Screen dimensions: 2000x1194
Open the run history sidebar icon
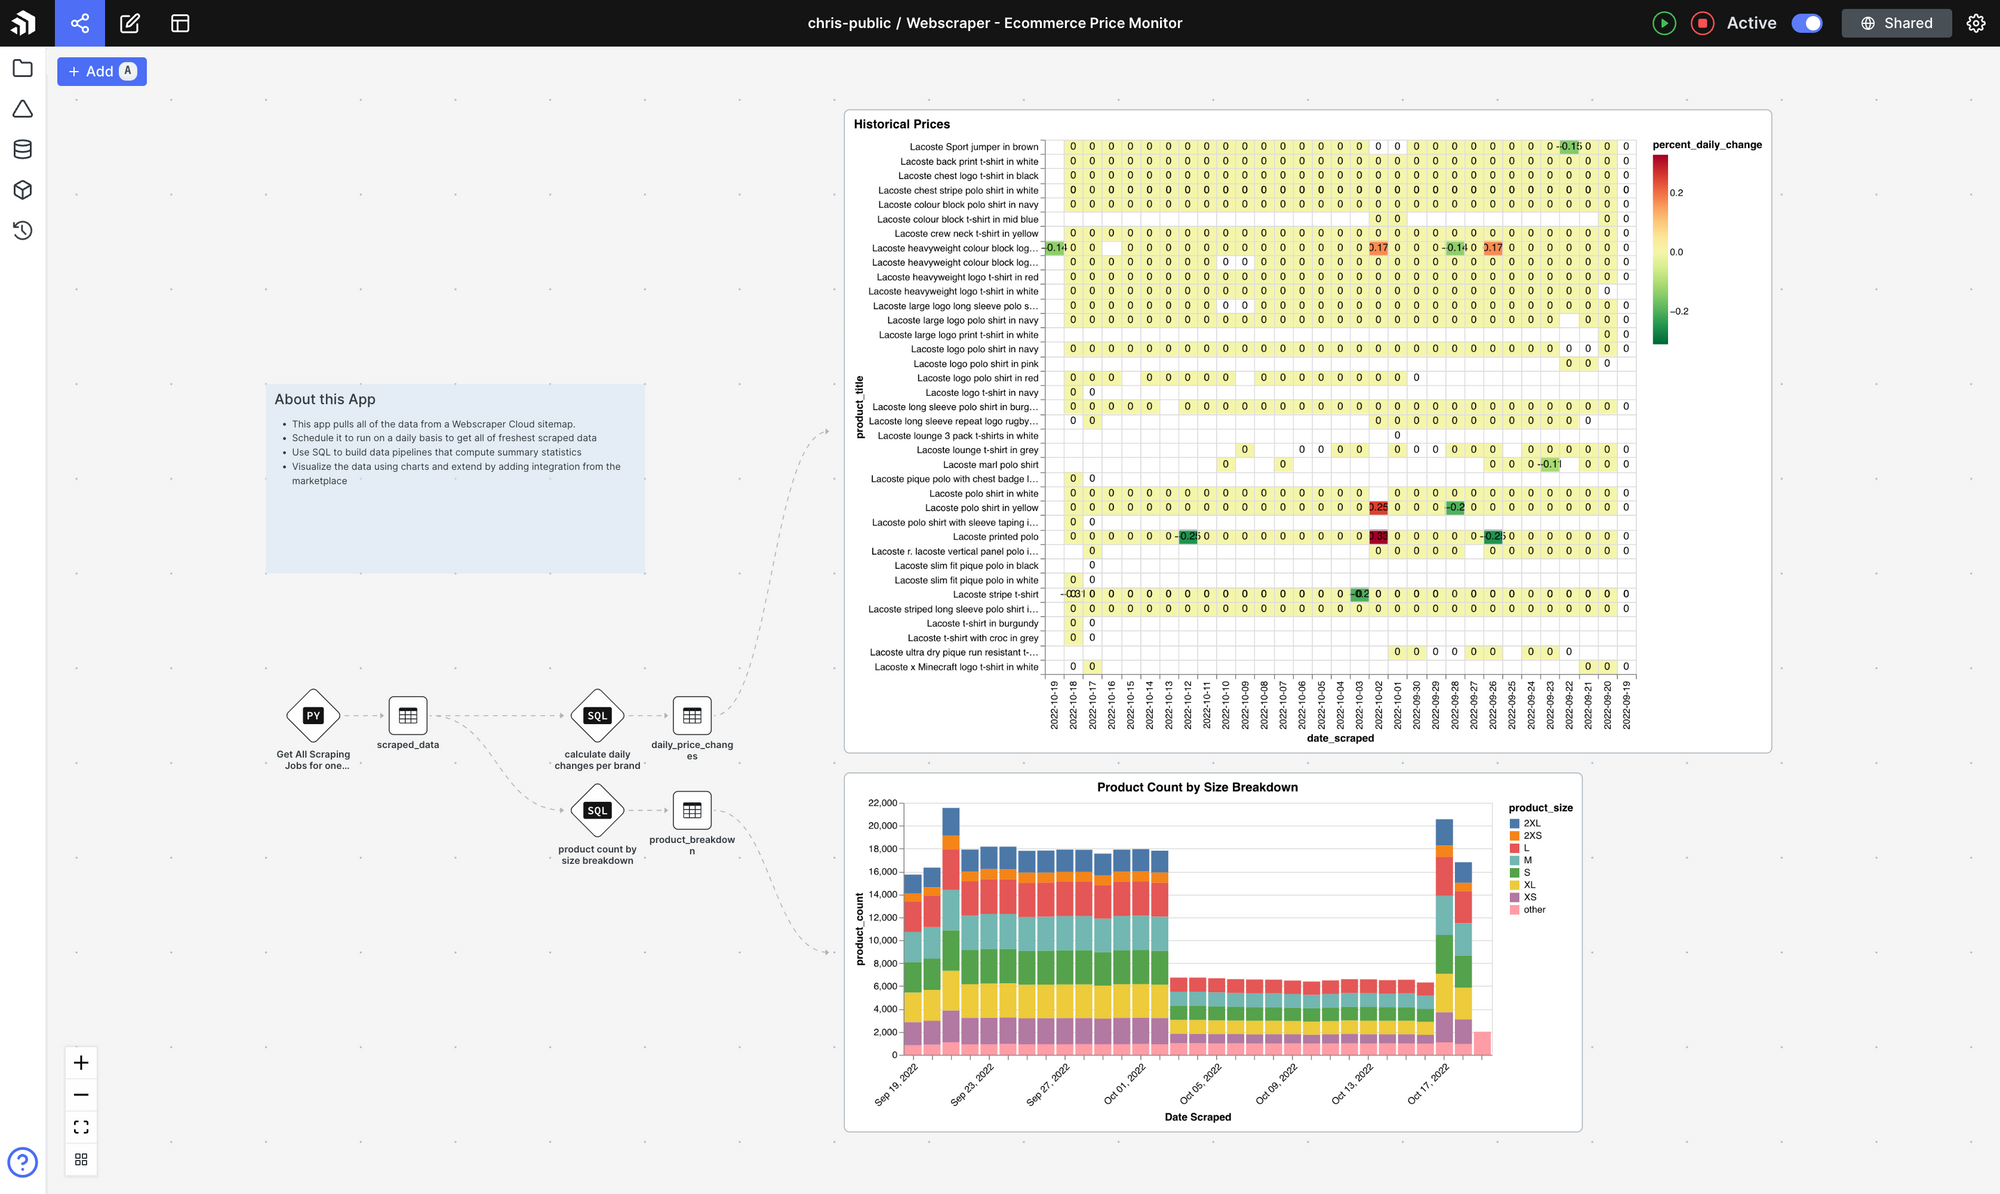click(23, 231)
